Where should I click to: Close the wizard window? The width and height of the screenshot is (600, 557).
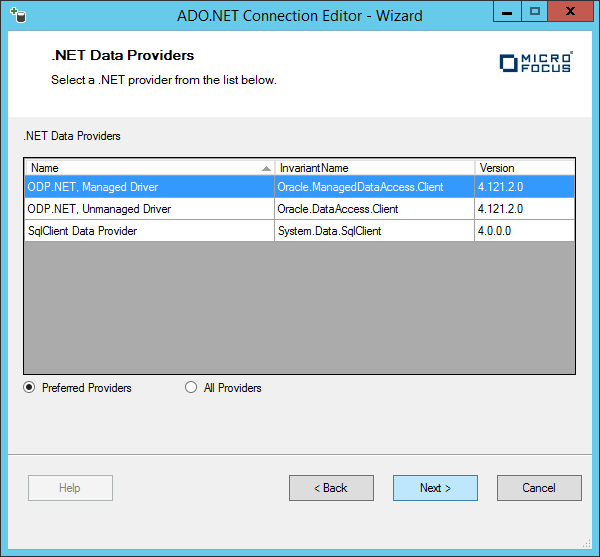[x=571, y=11]
